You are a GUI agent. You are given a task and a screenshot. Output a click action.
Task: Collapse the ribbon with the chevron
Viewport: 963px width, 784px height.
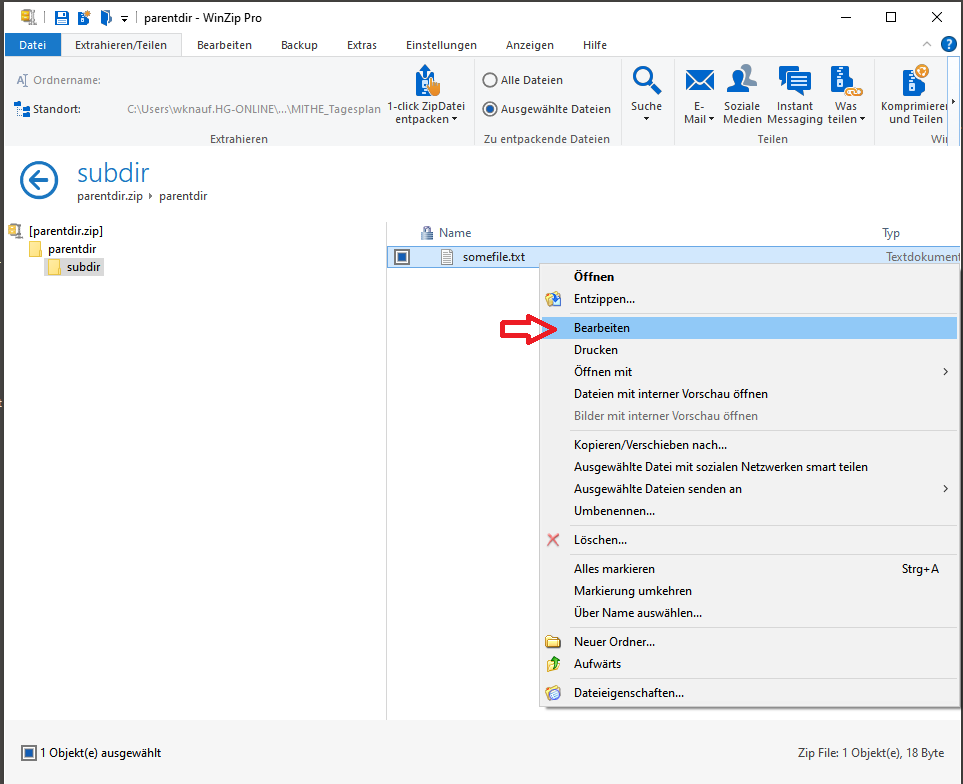[927, 44]
